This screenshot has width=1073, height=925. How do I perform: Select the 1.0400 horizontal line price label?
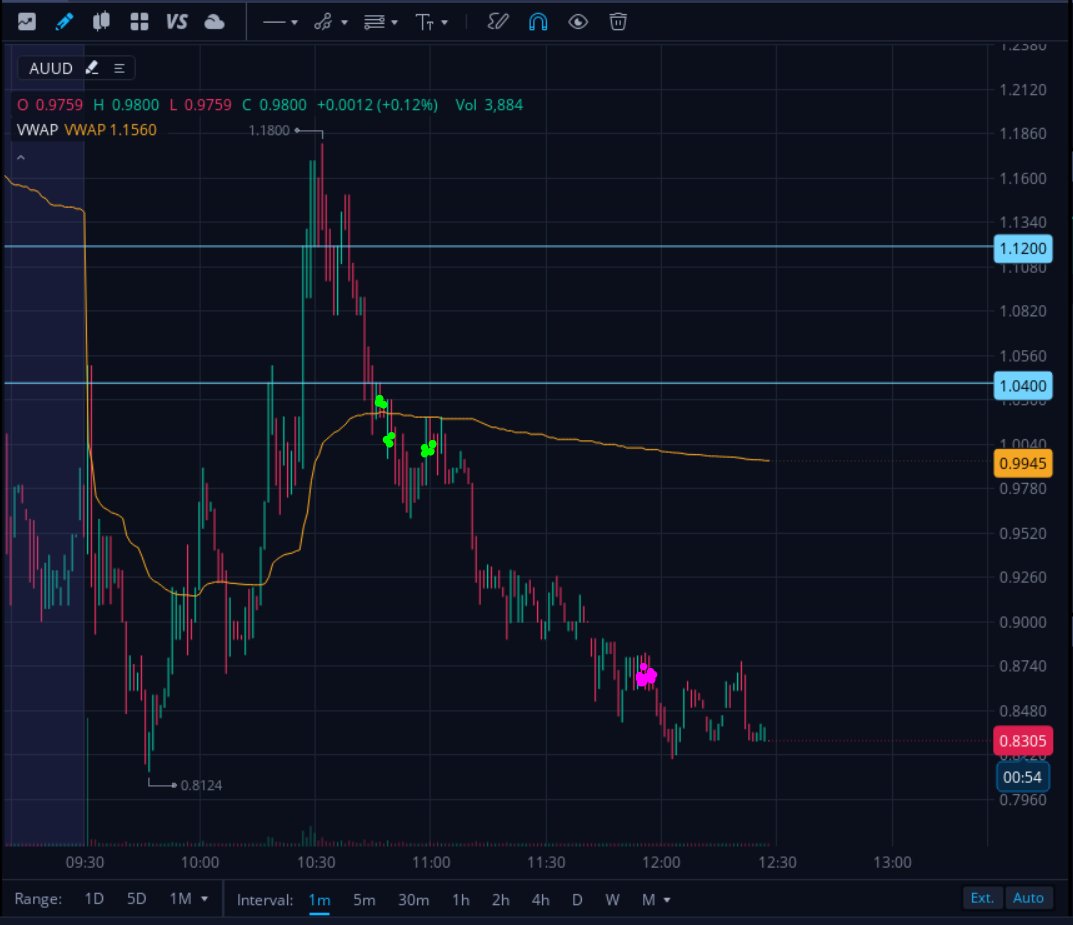point(1022,386)
